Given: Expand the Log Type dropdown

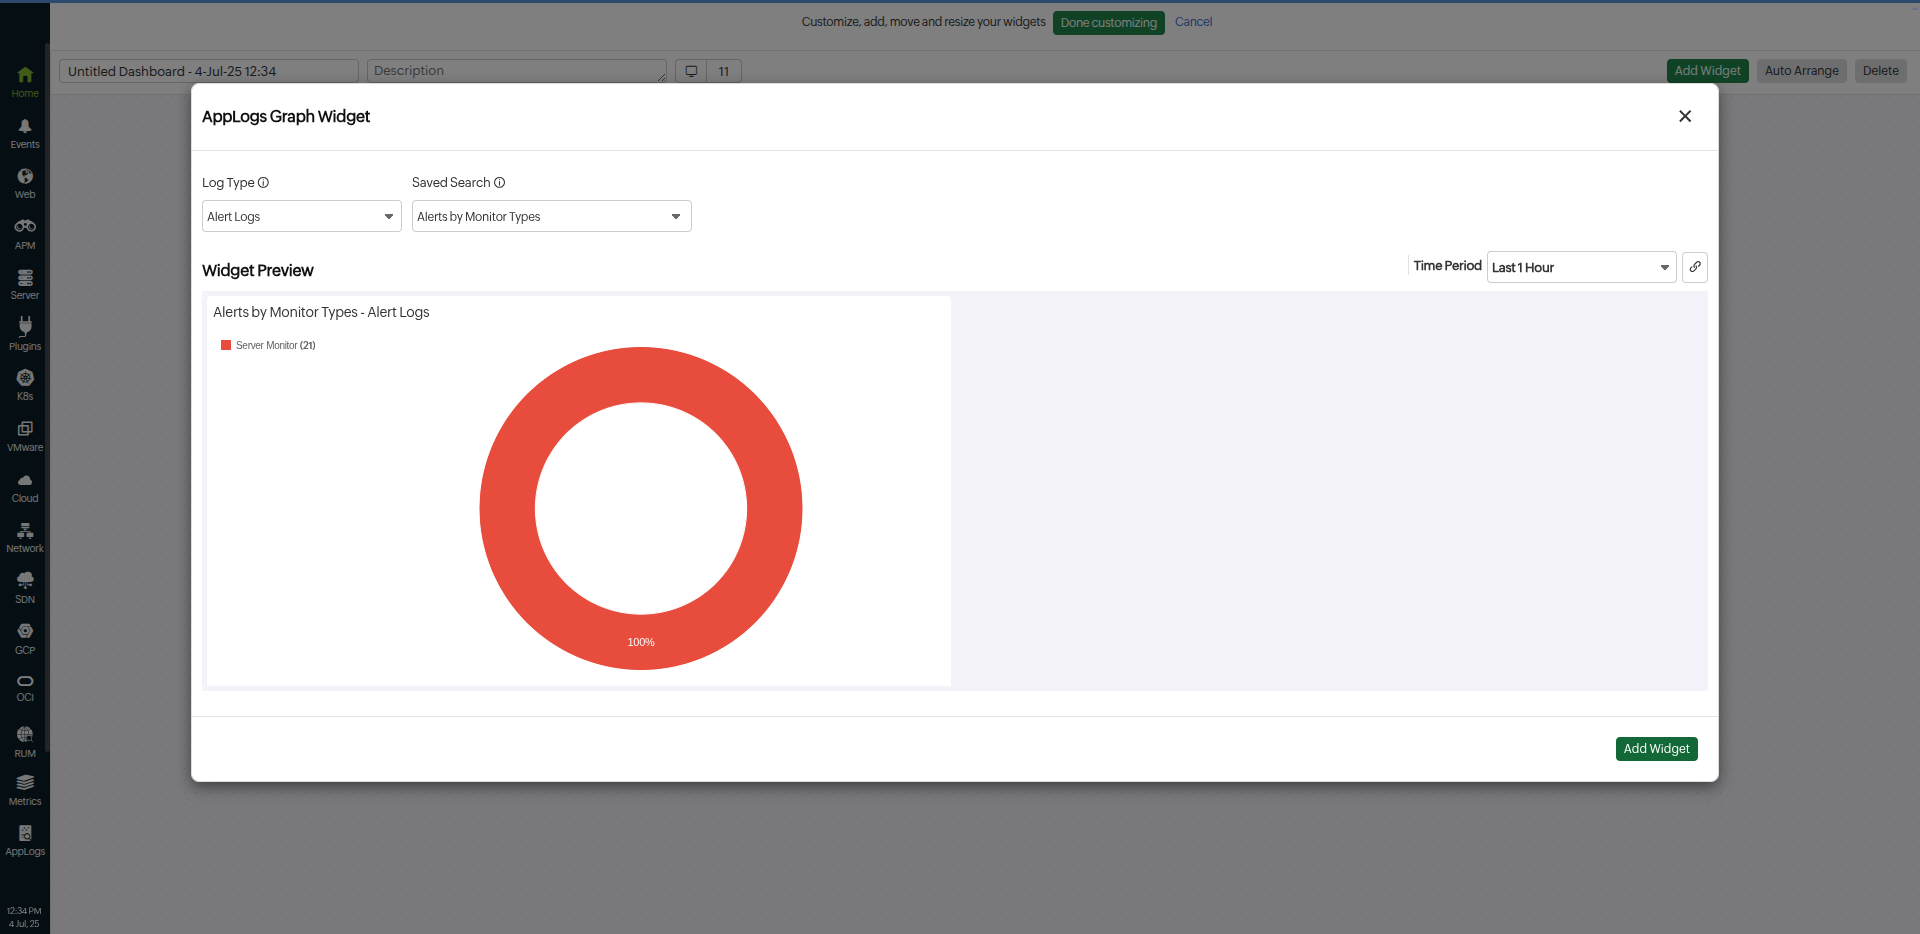Looking at the screenshot, I should click(301, 217).
